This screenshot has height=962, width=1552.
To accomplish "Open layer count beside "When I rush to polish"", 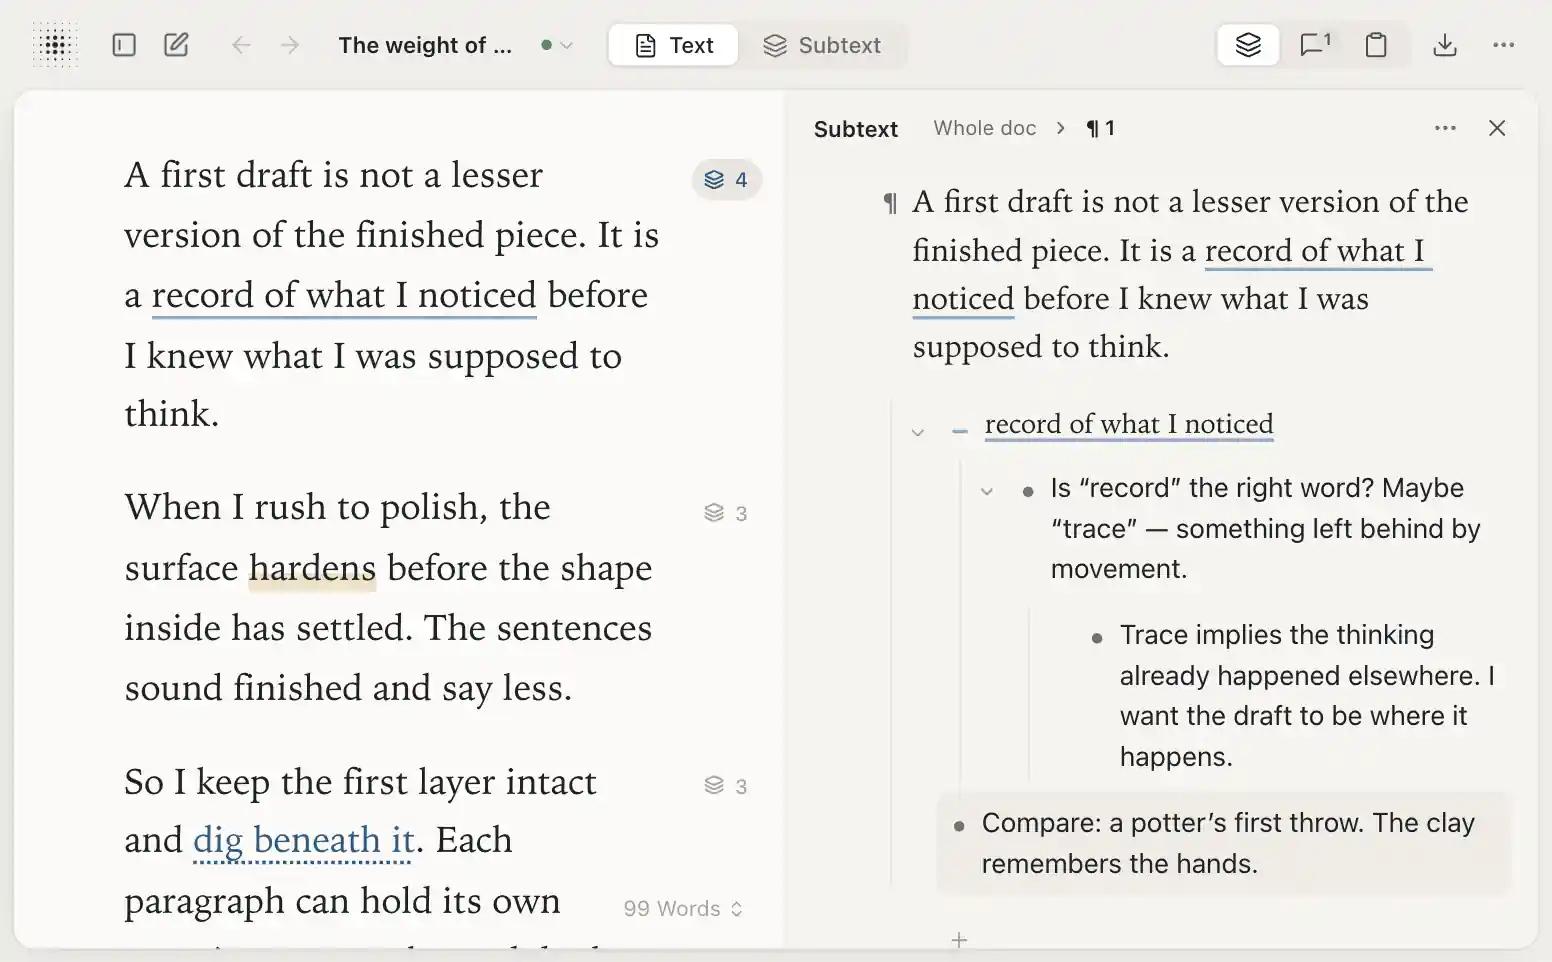I will tap(726, 513).
